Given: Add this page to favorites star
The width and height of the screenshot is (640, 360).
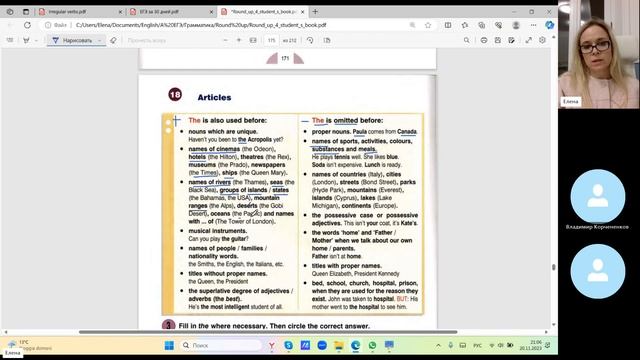Looking at the screenshot, I should point(428,25).
